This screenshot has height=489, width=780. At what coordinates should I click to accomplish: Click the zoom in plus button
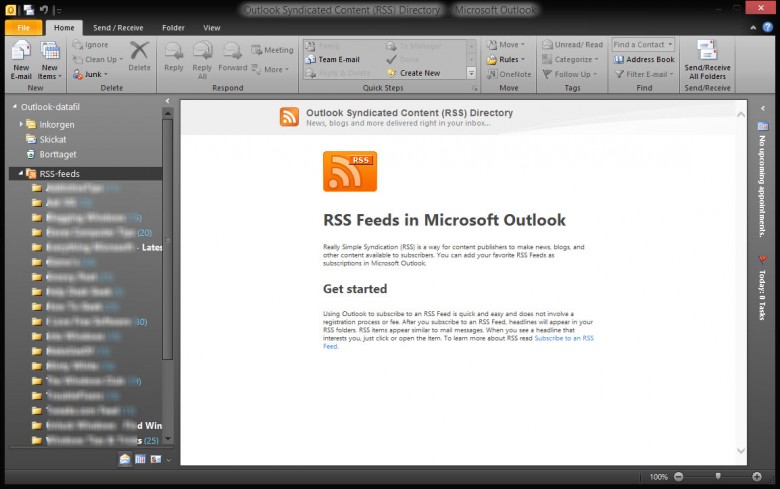tap(757, 477)
